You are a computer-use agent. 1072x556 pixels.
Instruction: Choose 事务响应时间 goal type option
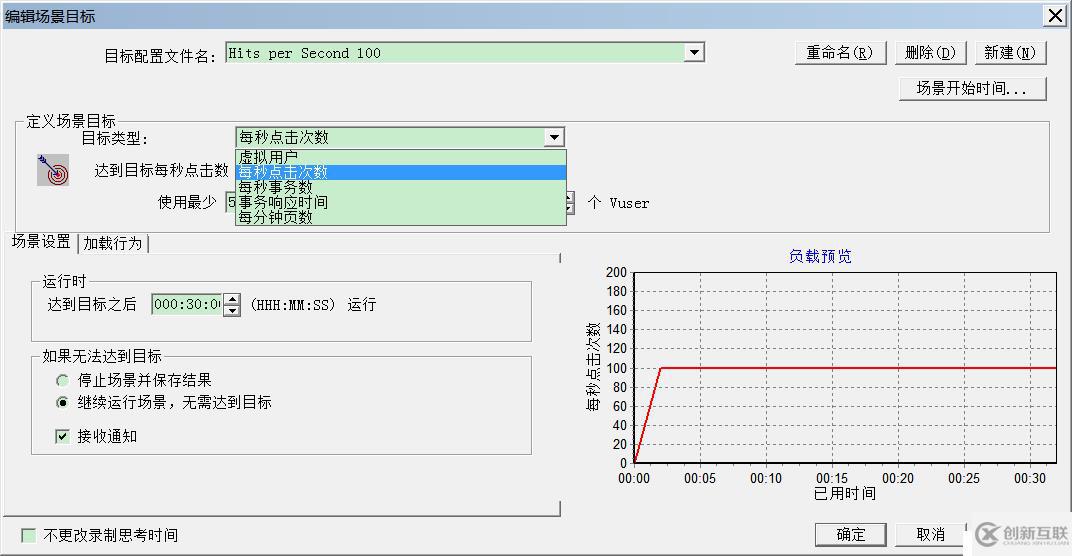[x=401, y=202]
